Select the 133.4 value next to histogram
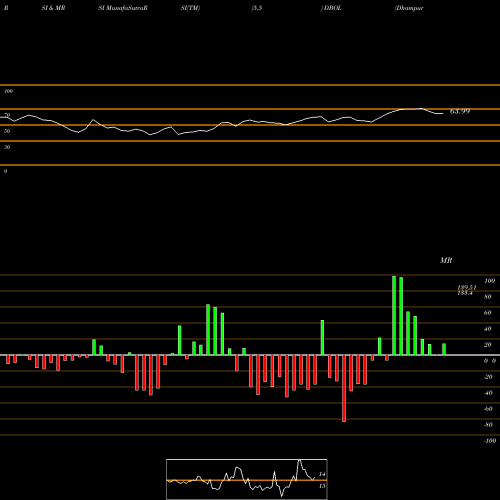500x500 pixels. tap(465, 293)
